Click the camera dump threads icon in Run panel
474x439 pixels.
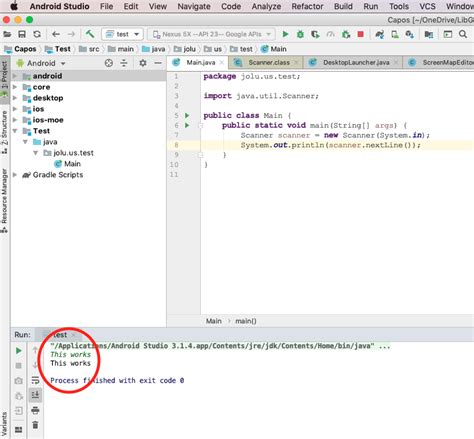tap(19, 381)
